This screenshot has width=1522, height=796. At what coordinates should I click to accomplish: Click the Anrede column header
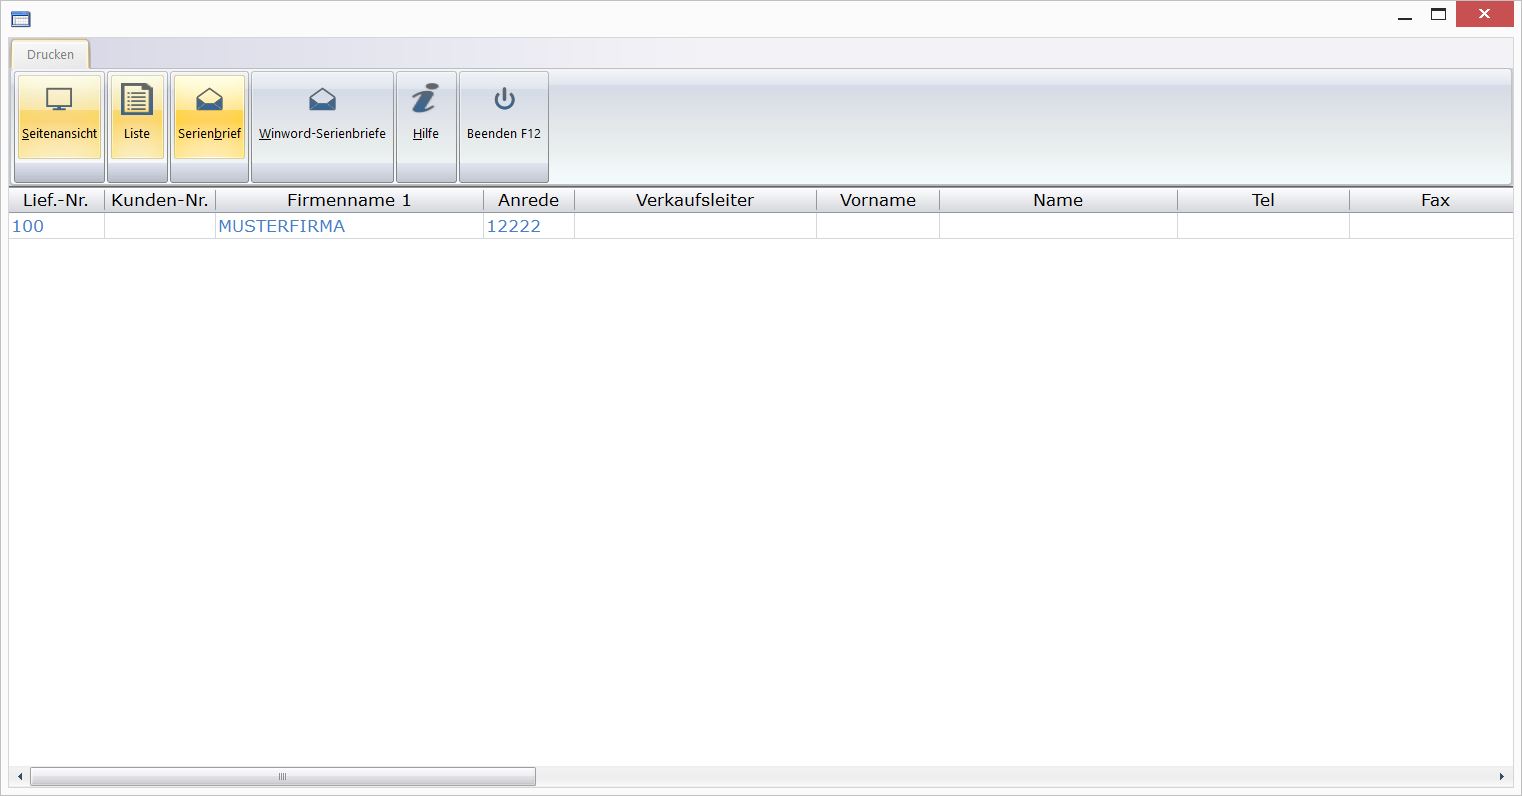(x=528, y=200)
